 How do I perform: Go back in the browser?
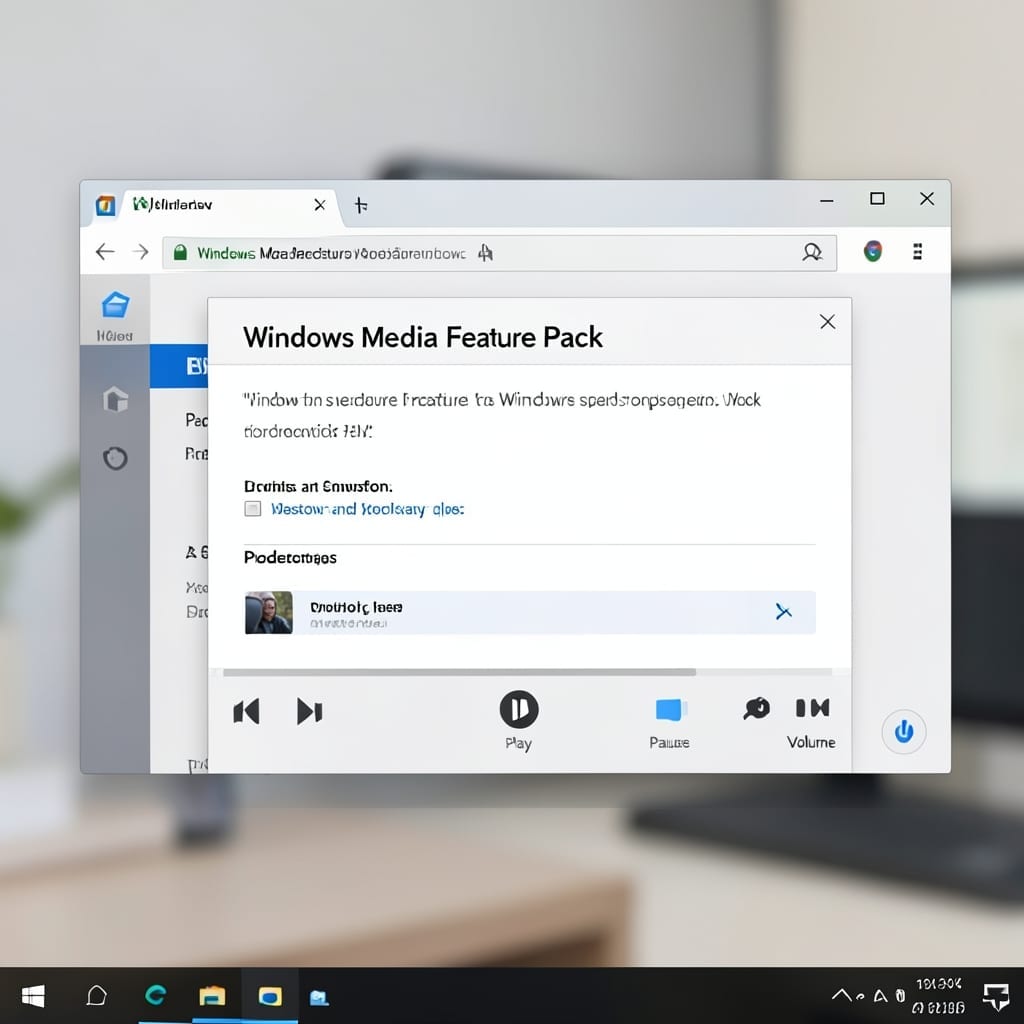(x=105, y=252)
